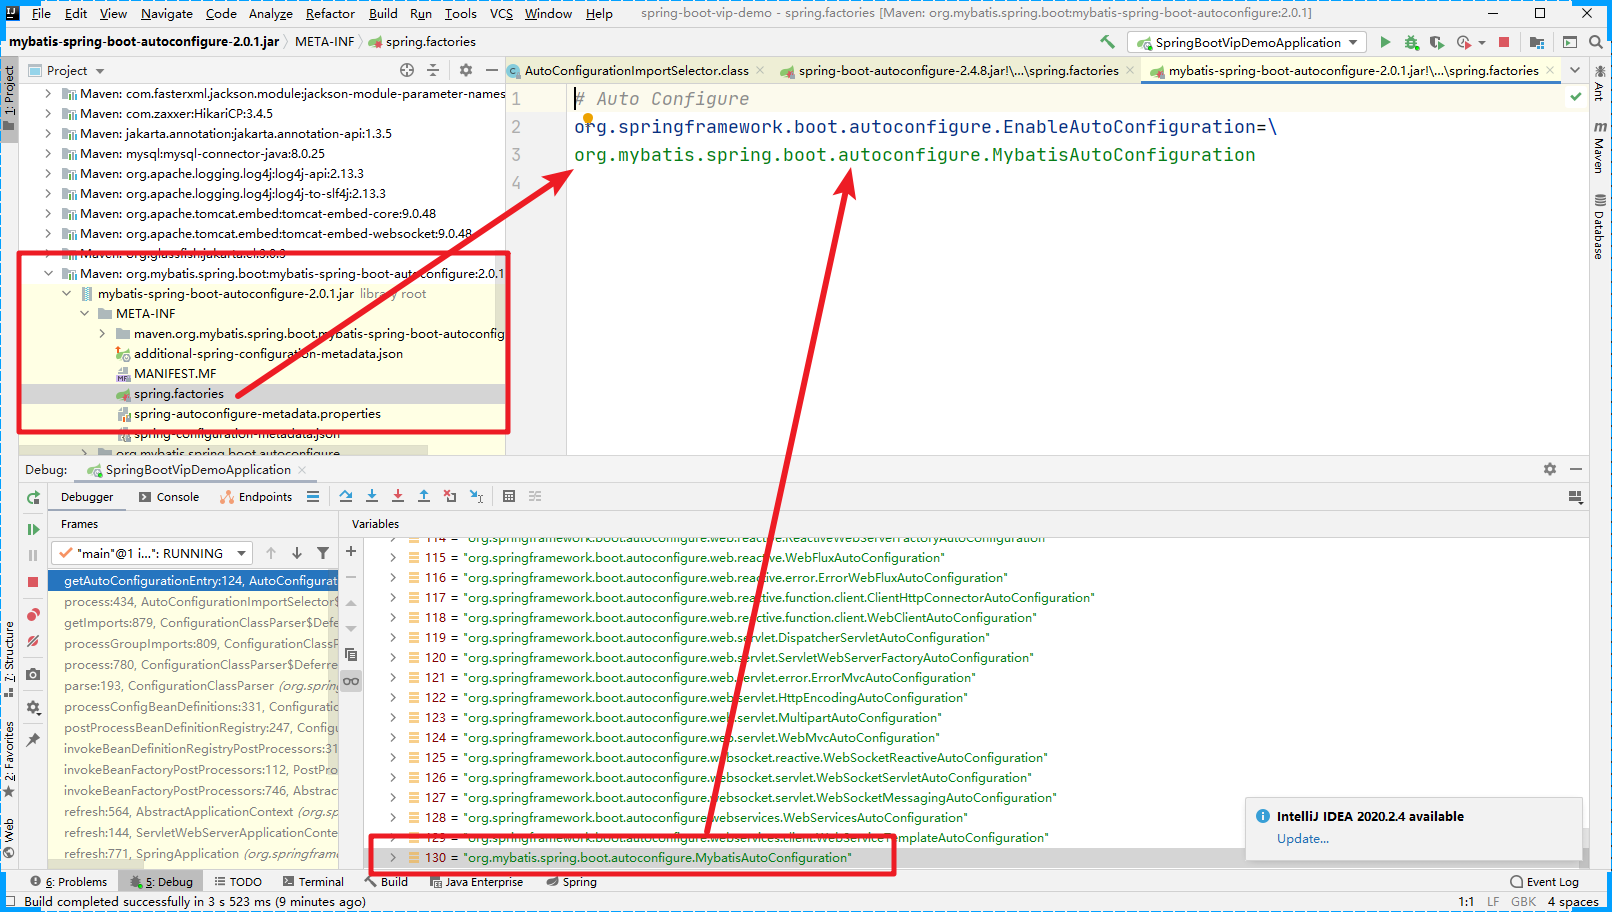Open the Navigate menu

coord(166,14)
